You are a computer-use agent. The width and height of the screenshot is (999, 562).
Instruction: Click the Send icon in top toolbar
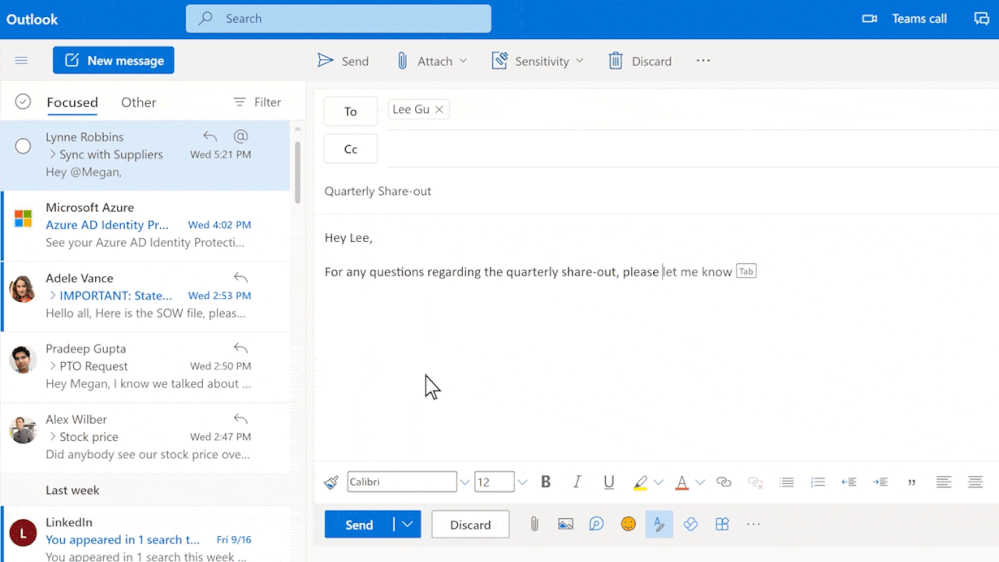[x=326, y=61]
